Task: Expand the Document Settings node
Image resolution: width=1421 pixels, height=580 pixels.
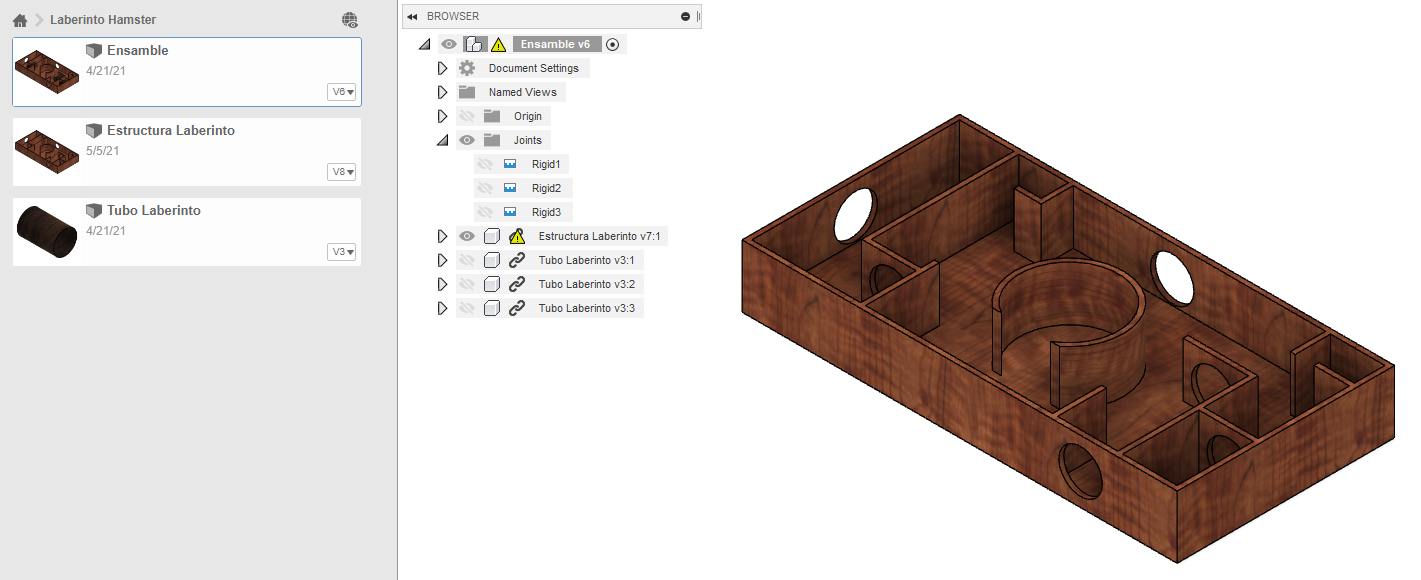Action: tap(442, 68)
